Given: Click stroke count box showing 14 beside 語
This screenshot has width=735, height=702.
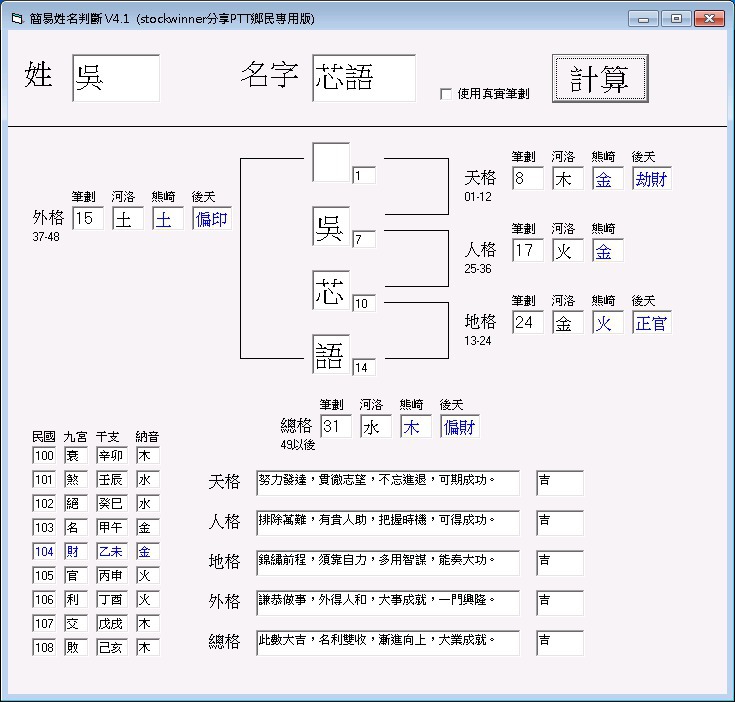Looking at the screenshot, I should point(364,367).
